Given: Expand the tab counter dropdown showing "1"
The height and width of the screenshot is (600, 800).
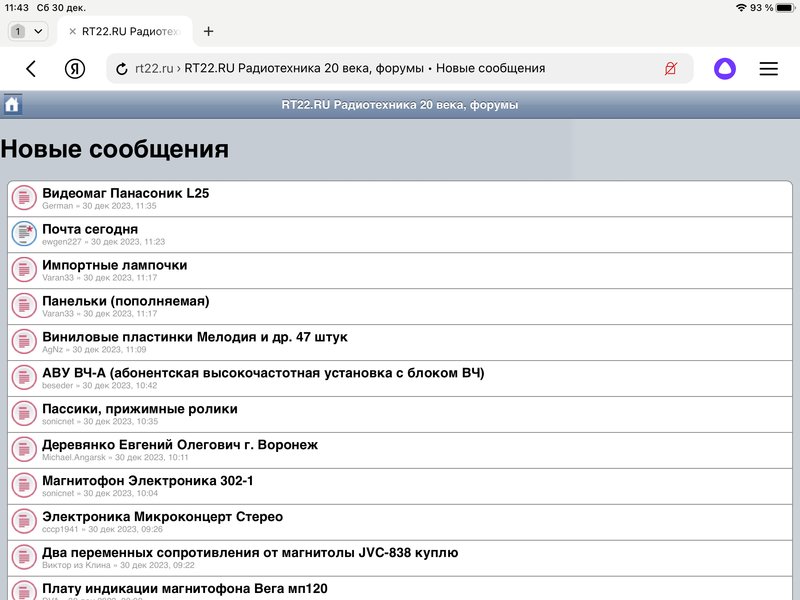Looking at the screenshot, I should 27,30.
